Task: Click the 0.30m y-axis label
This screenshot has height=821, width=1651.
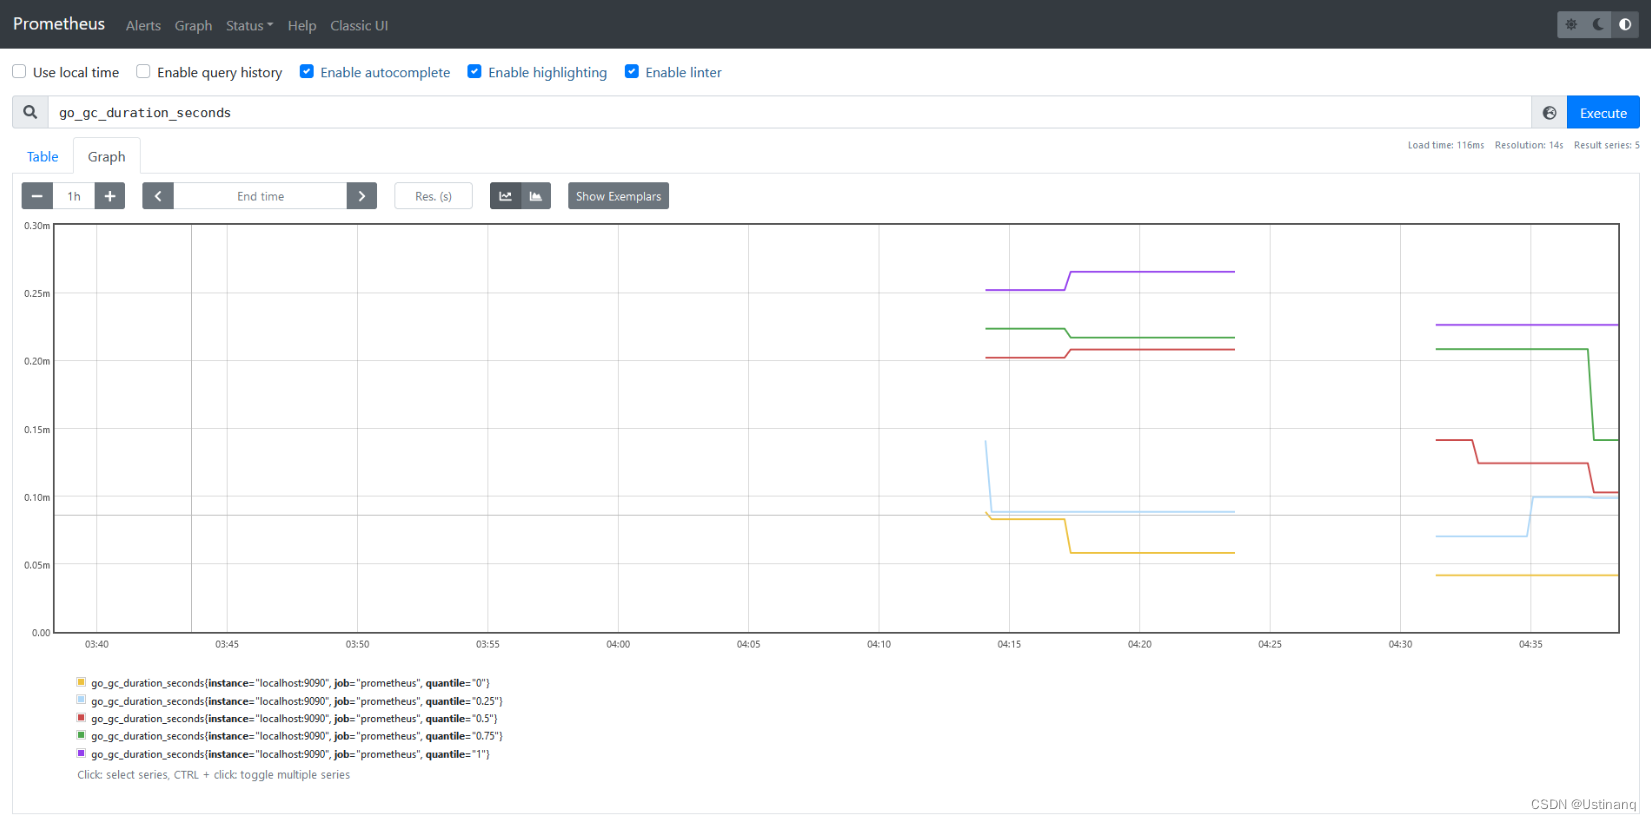Action: 37,226
